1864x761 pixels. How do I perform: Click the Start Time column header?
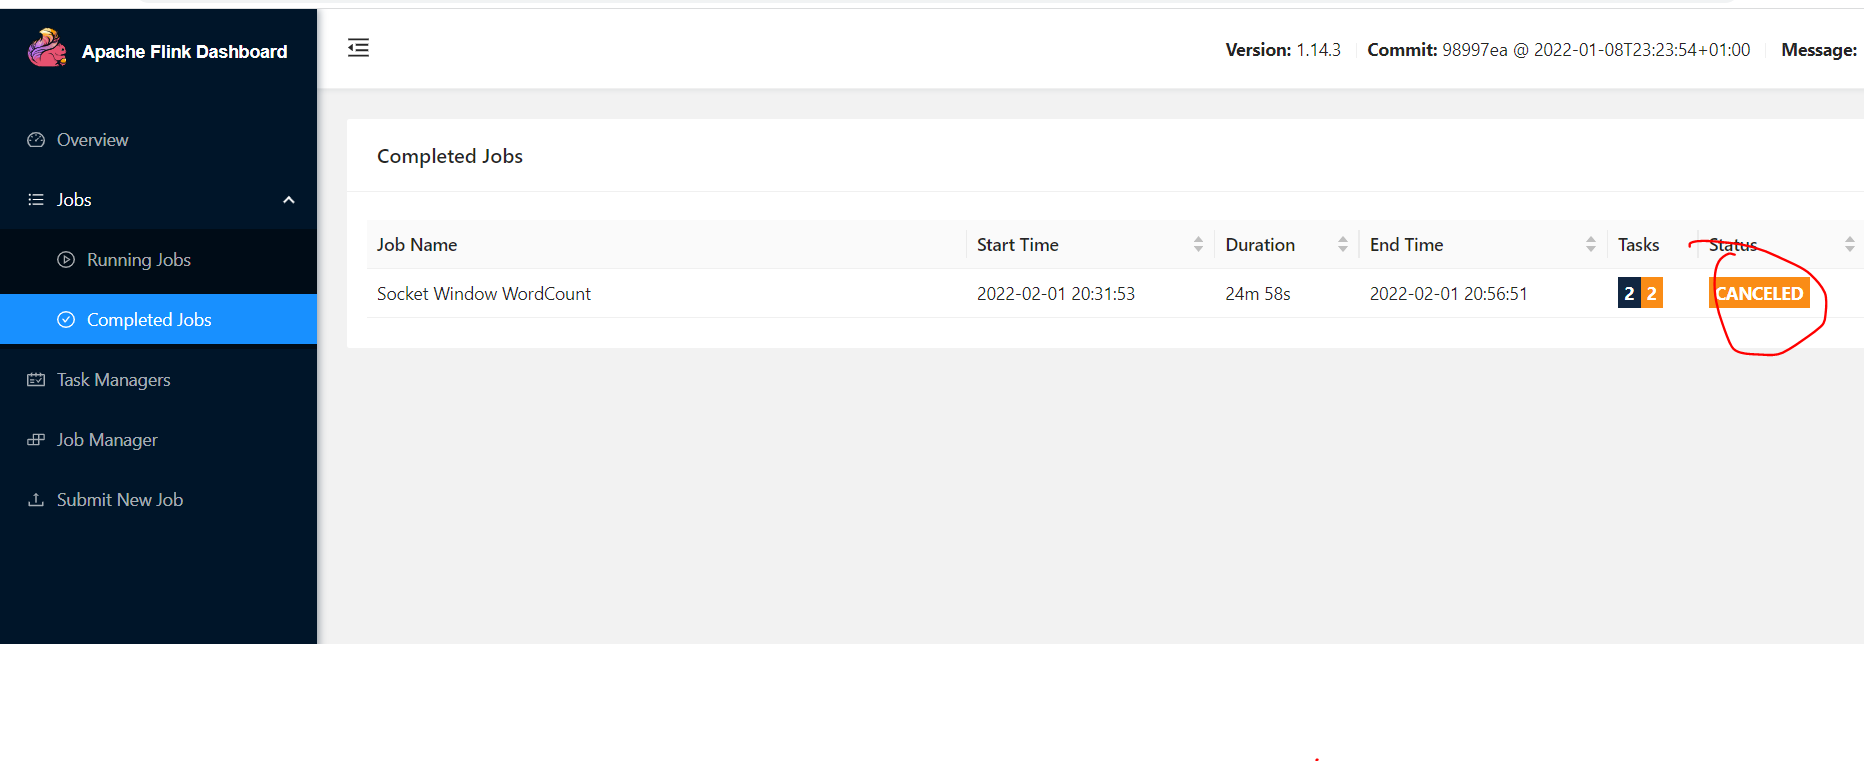point(1018,245)
